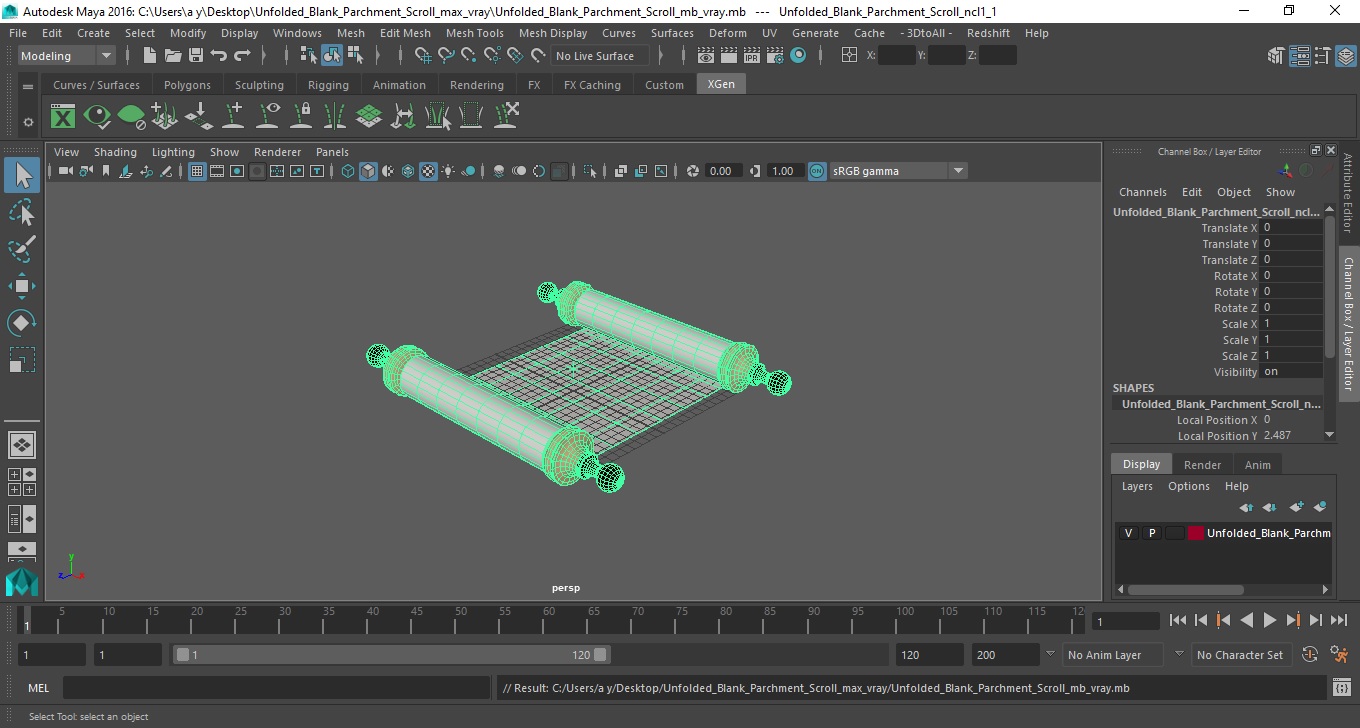Toggle layer playback P box
Image resolution: width=1360 pixels, height=728 pixels.
1151,533
